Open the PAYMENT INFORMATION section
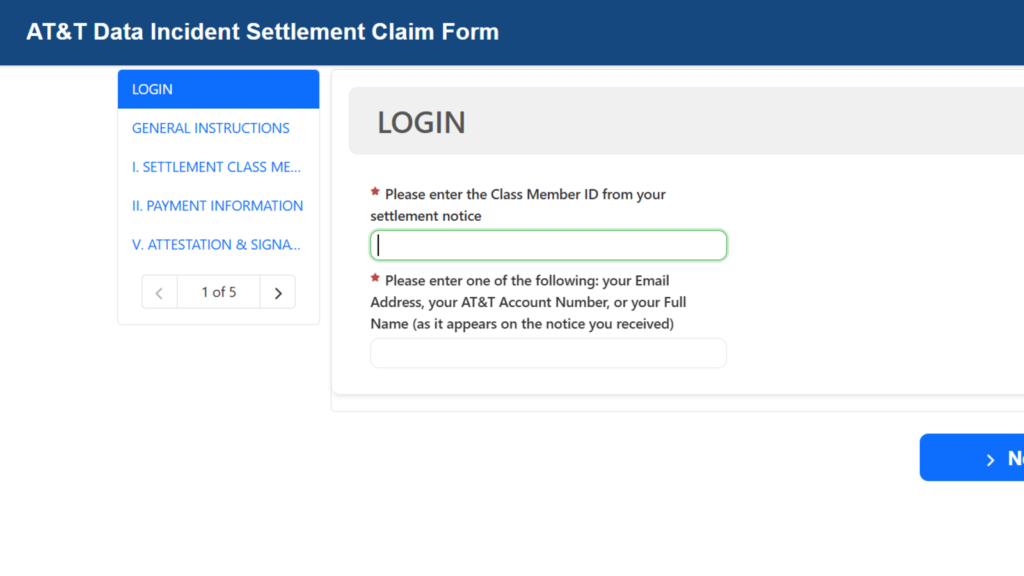The width and height of the screenshot is (1024, 576). [217, 205]
